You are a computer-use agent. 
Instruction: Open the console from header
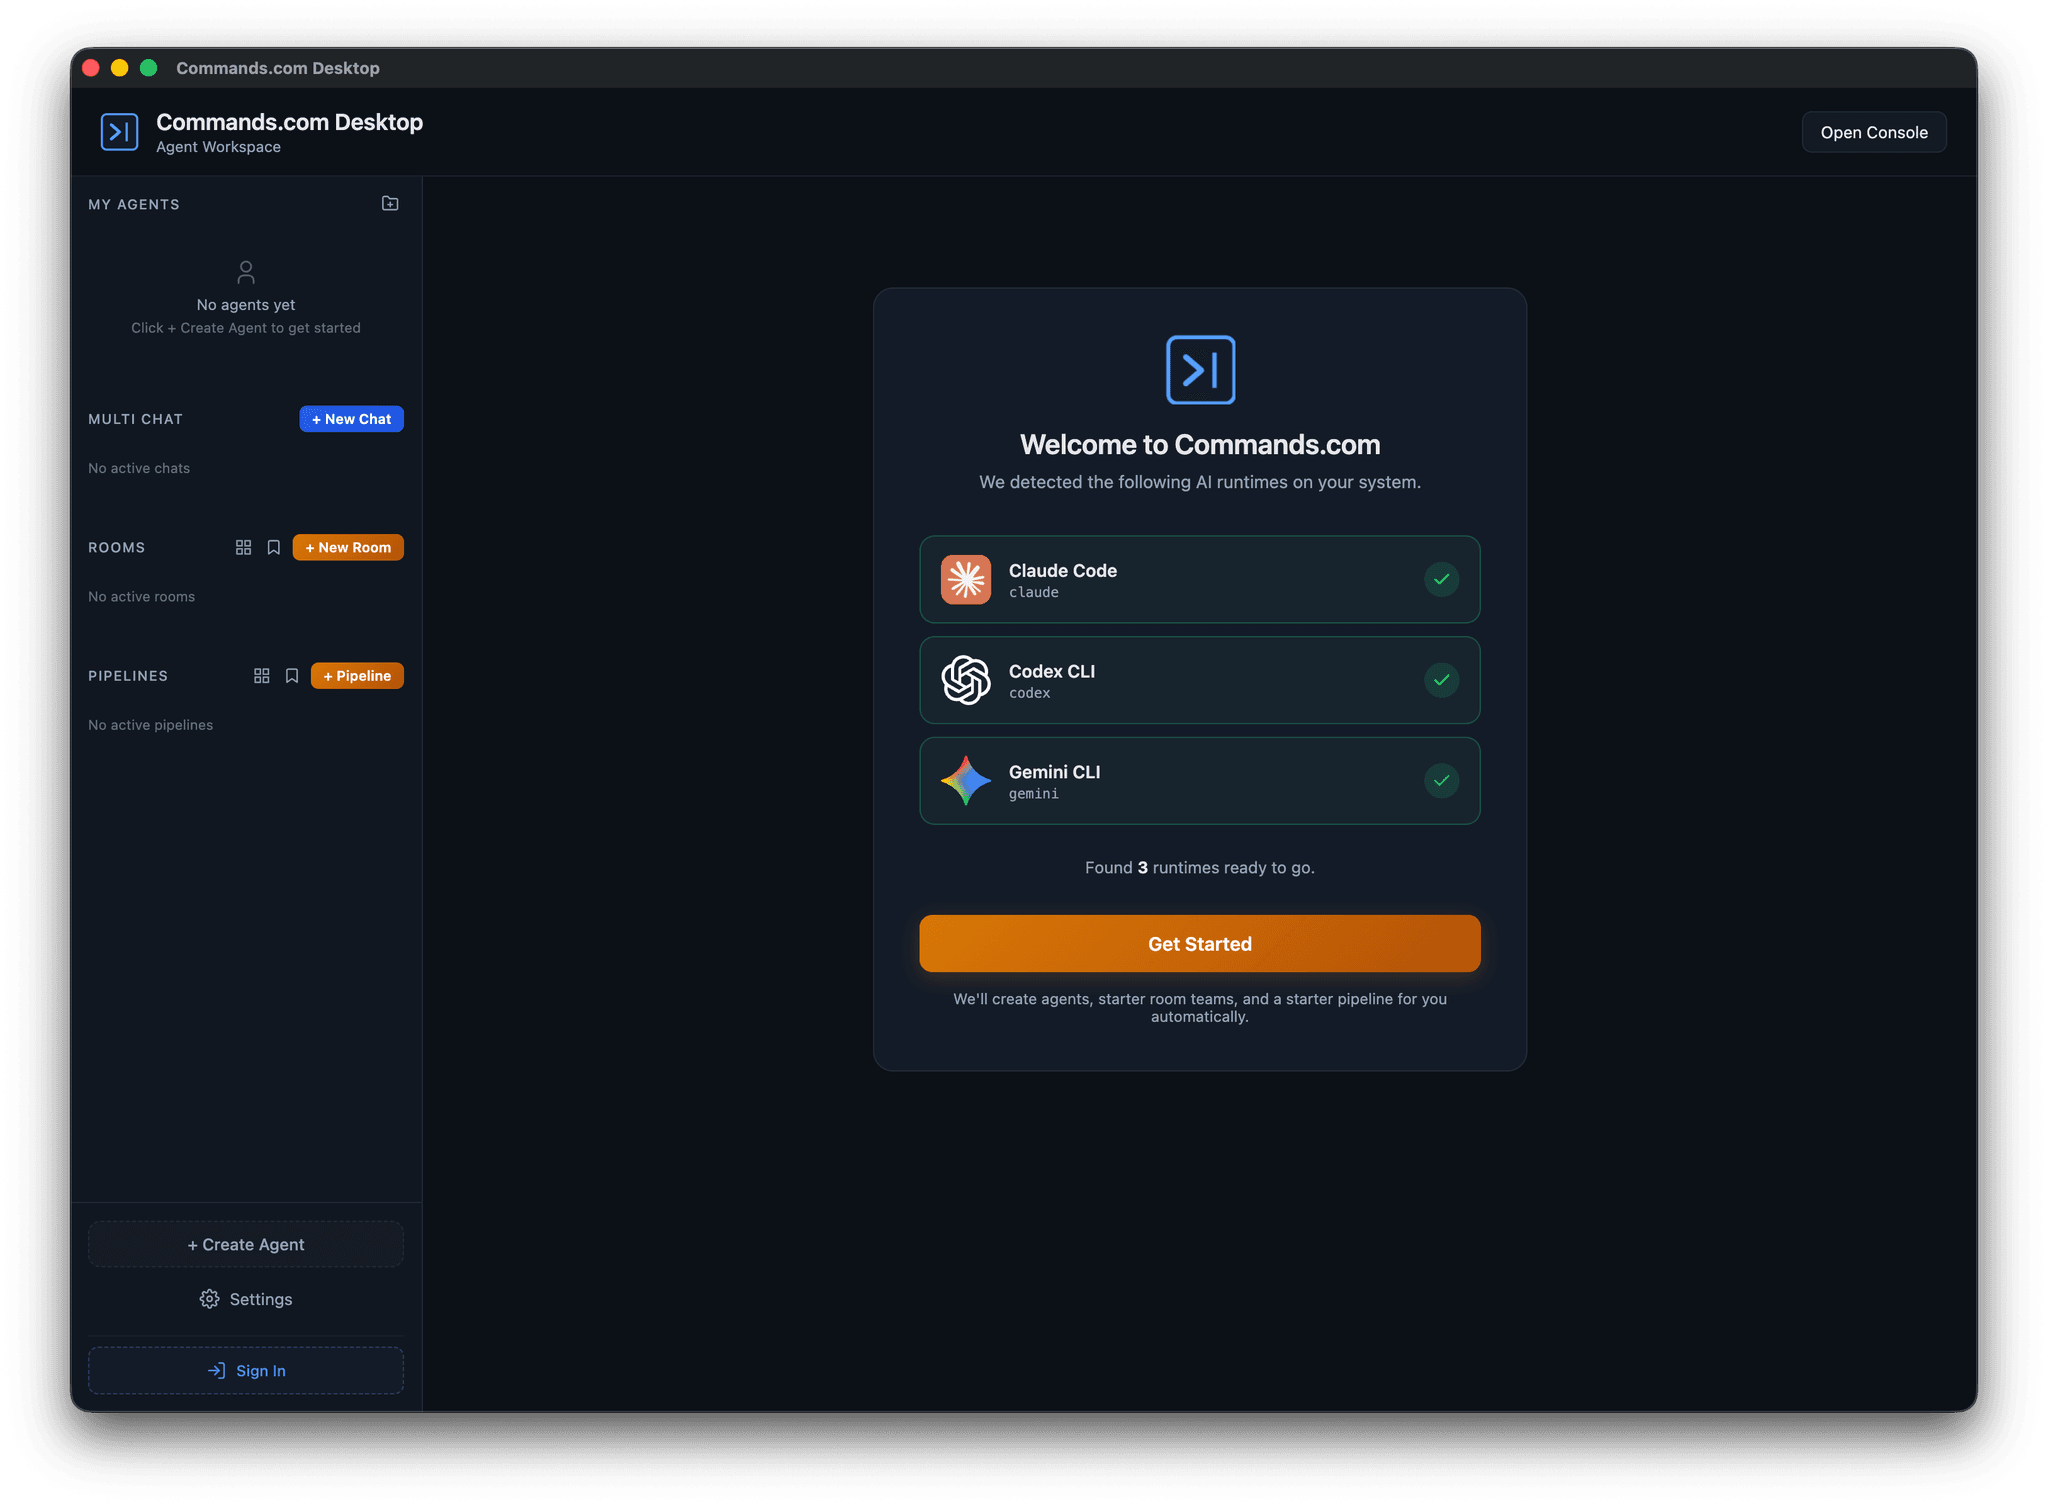point(1874,132)
